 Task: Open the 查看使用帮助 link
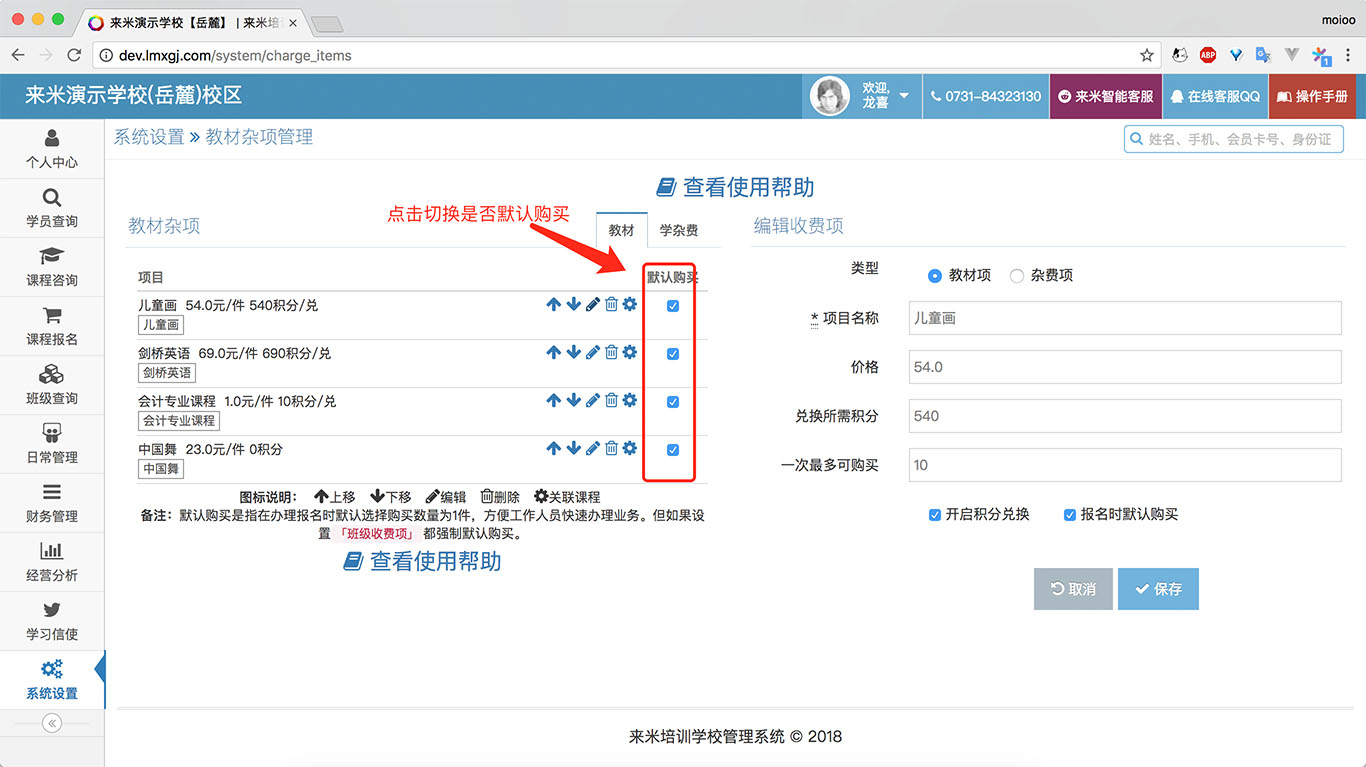(x=734, y=186)
